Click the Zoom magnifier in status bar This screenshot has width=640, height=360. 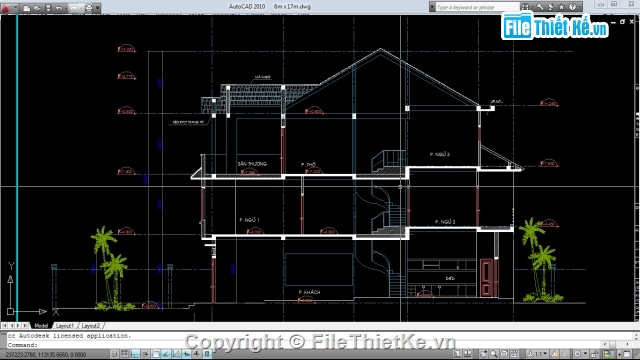click(x=494, y=354)
